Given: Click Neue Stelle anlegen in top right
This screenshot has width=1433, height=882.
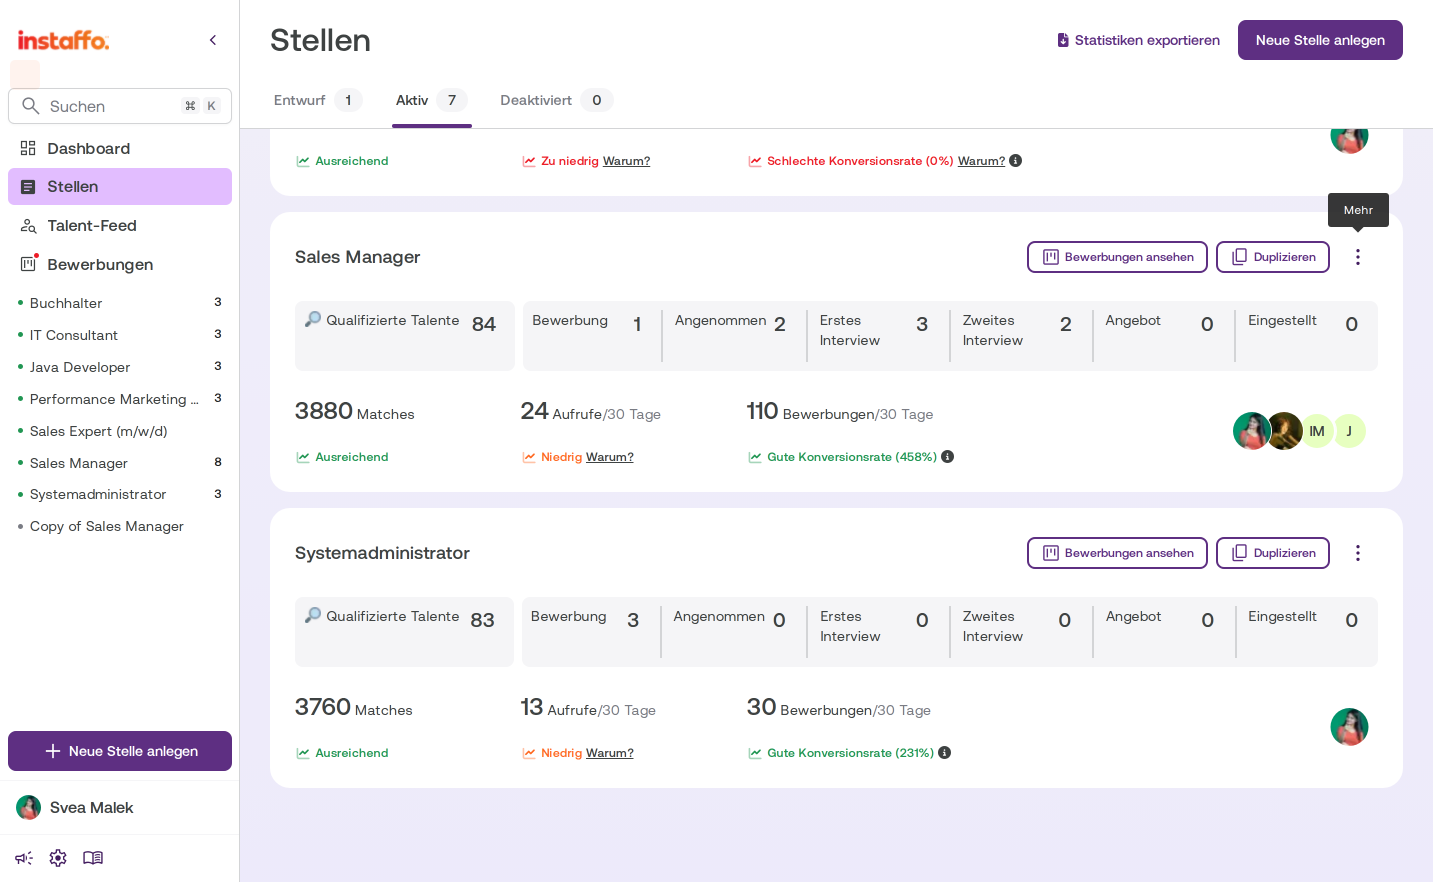Looking at the screenshot, I should click(x=1320, y=40).
